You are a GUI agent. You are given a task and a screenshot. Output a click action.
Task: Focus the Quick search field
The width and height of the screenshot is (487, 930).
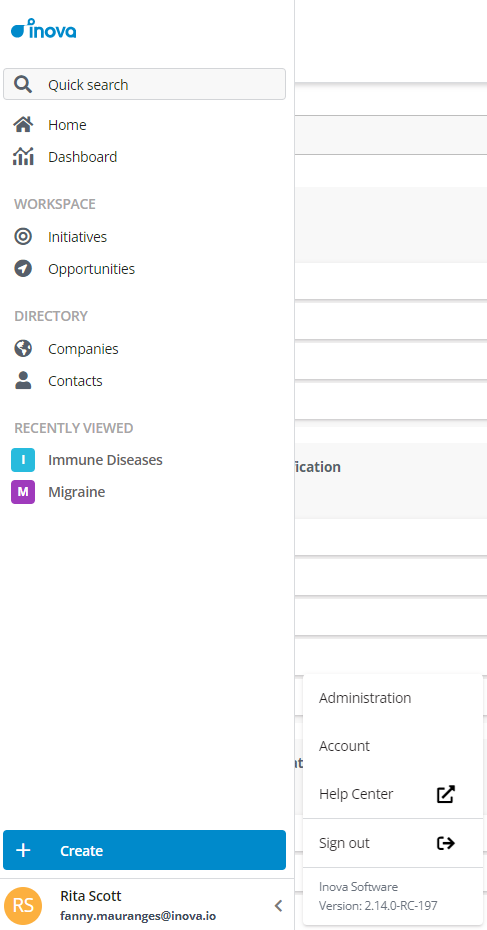click(144, 84)
